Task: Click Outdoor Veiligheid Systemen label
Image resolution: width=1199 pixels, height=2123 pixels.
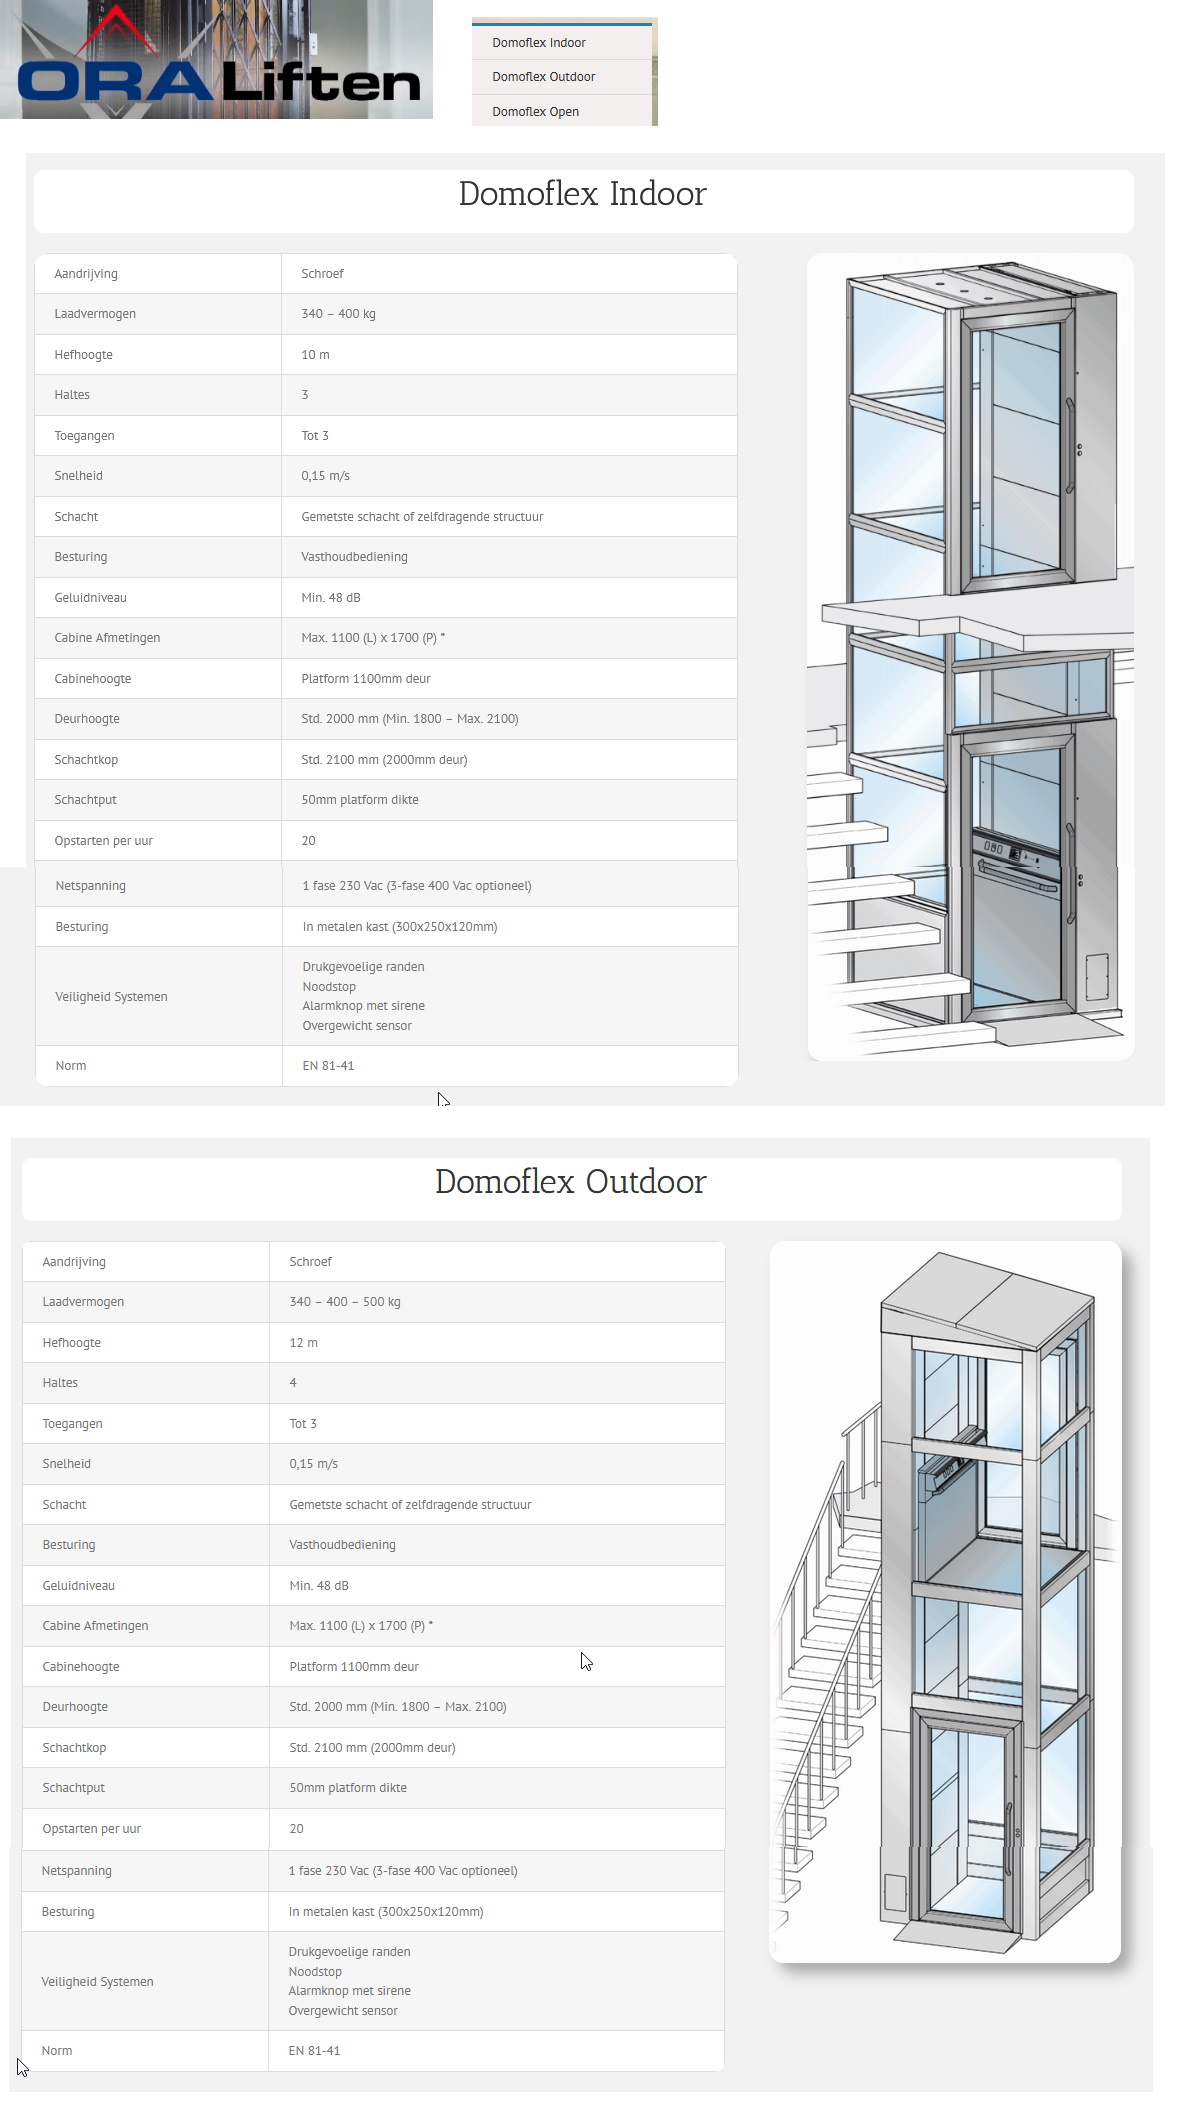Action: (x=97, y=1982)
